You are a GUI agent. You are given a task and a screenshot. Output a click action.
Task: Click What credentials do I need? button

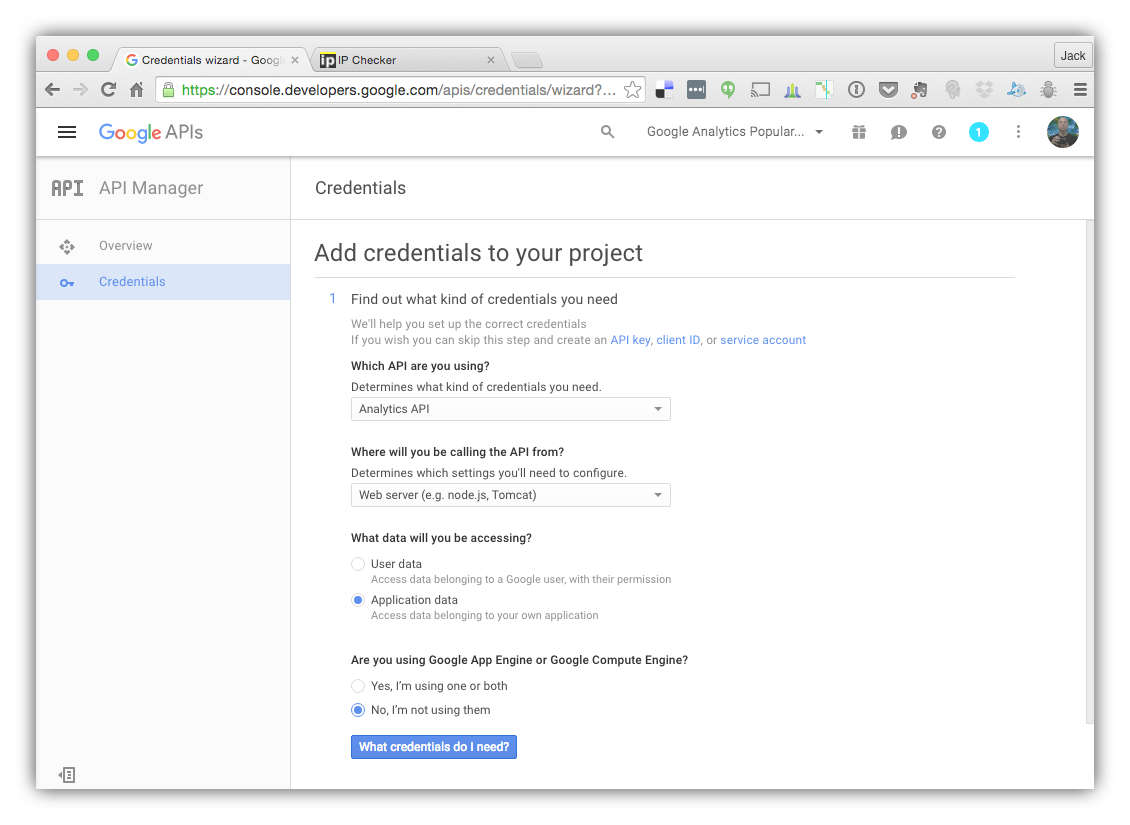click(434, 746)
